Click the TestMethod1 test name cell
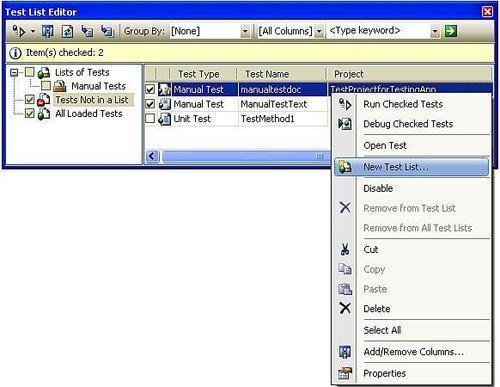500x387 pixels. [282, 119]
